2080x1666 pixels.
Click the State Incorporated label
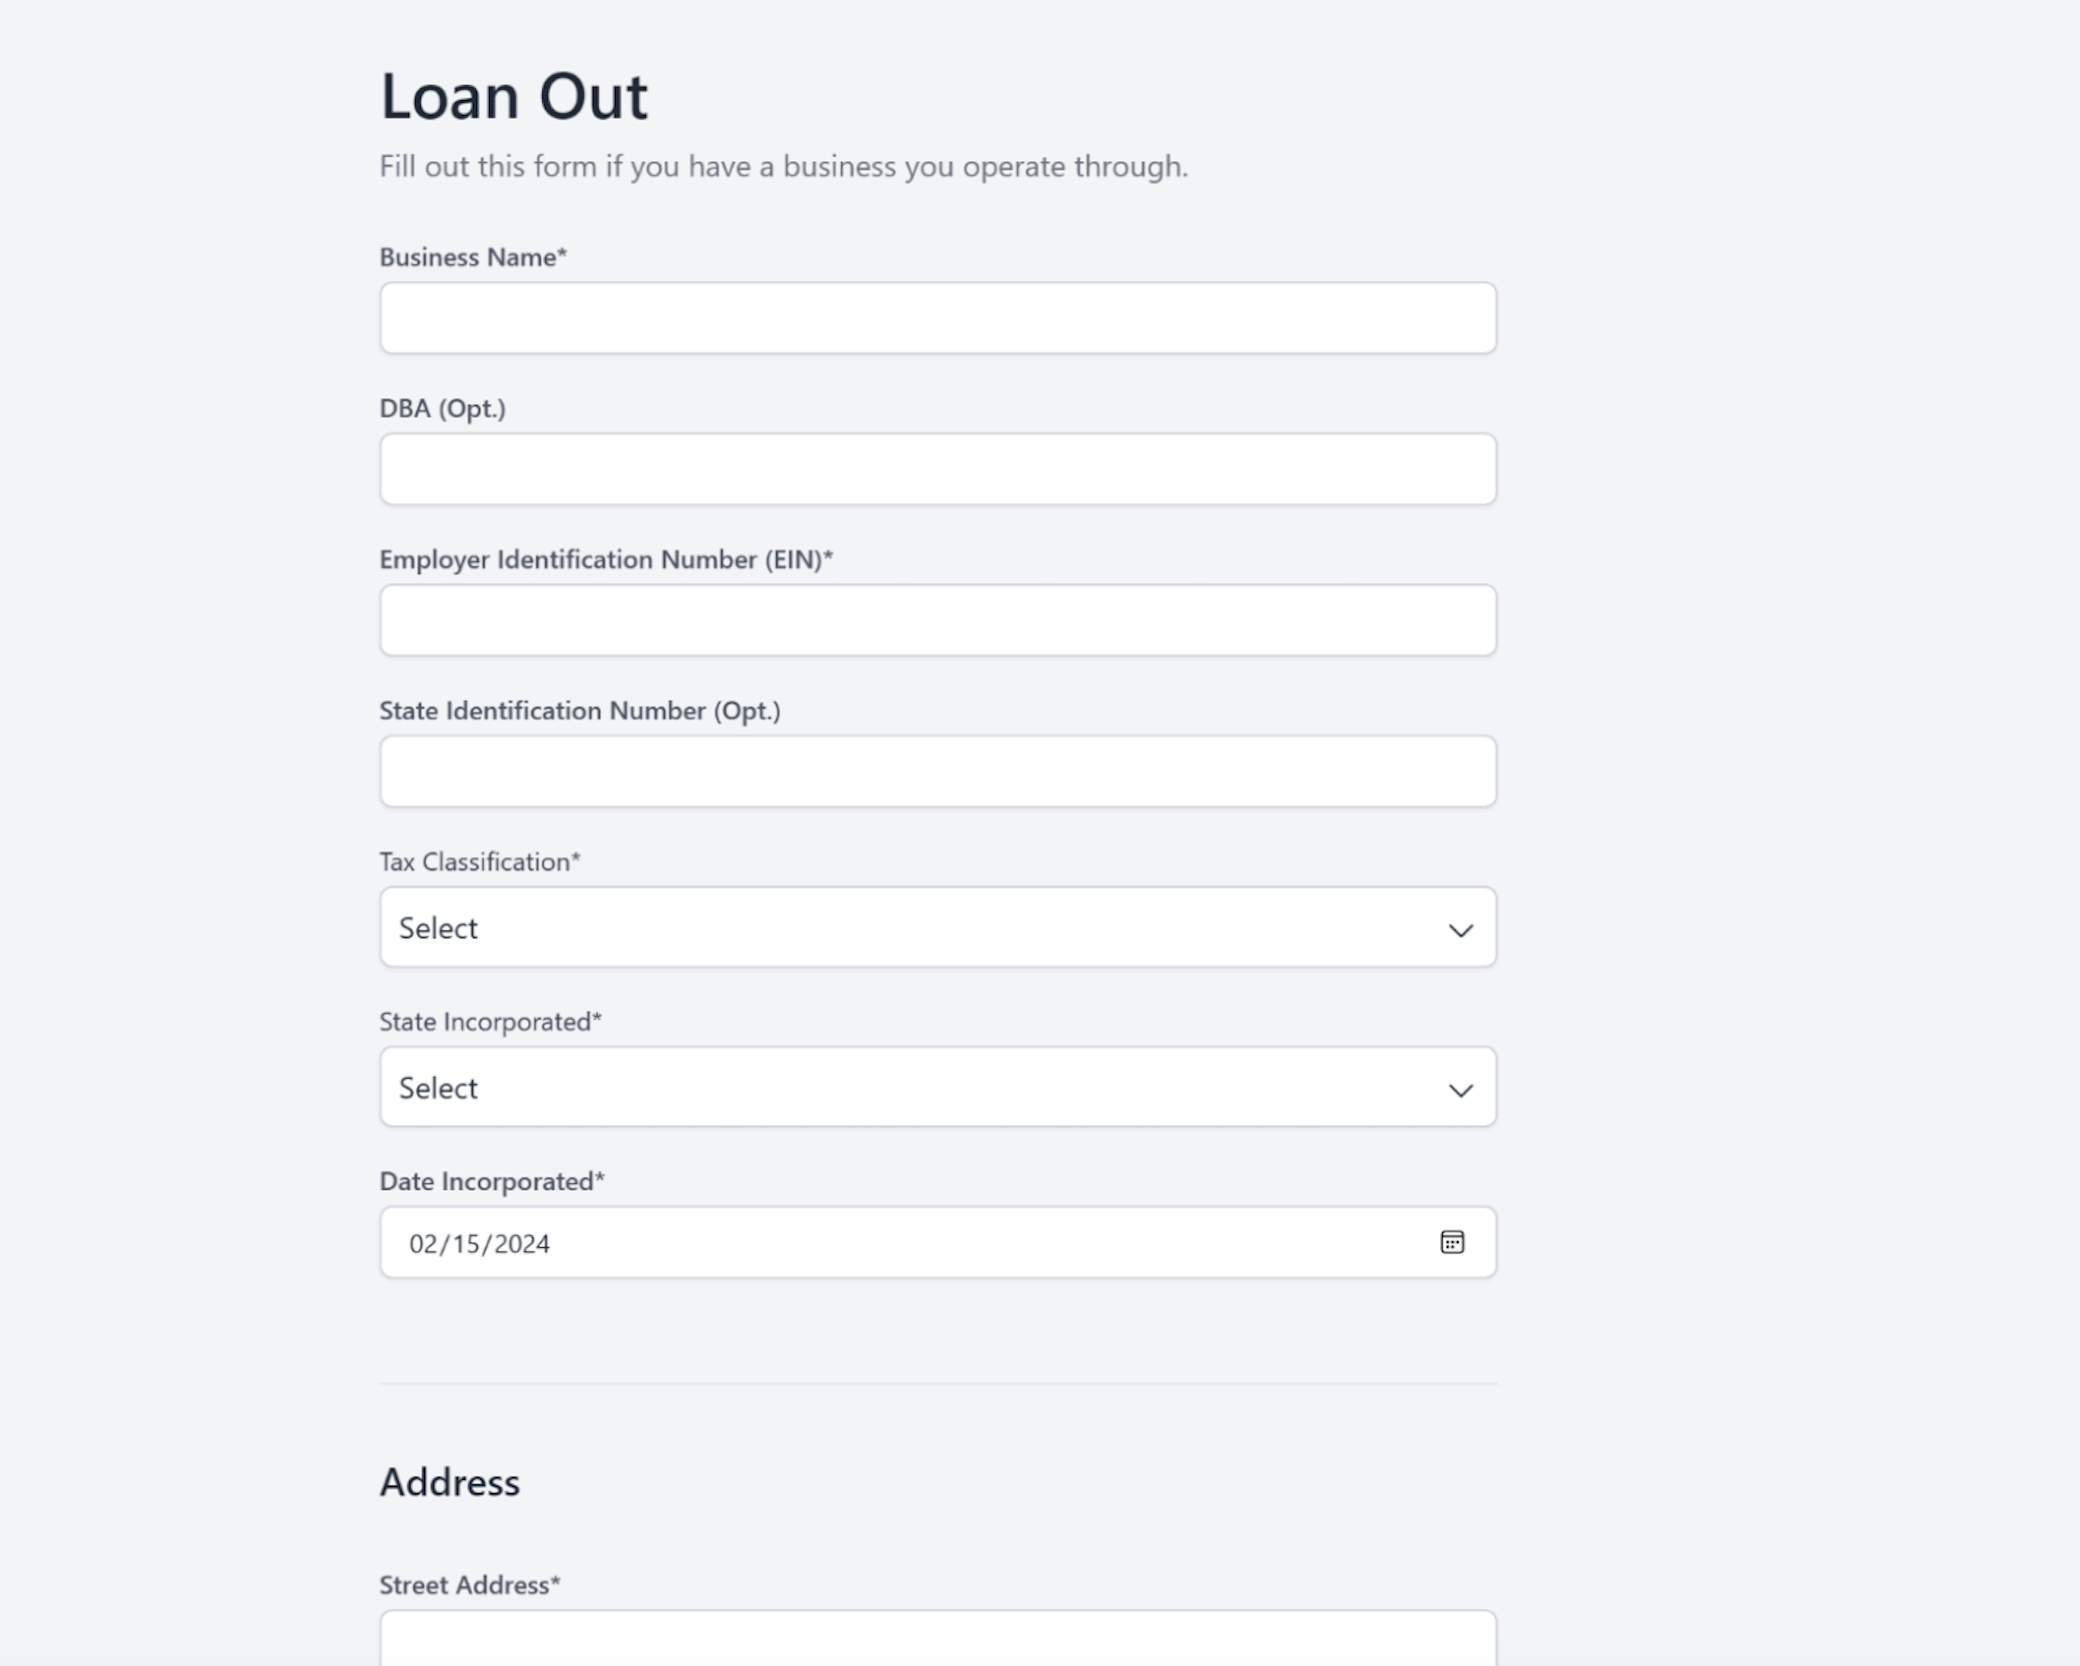point(491,1021)
